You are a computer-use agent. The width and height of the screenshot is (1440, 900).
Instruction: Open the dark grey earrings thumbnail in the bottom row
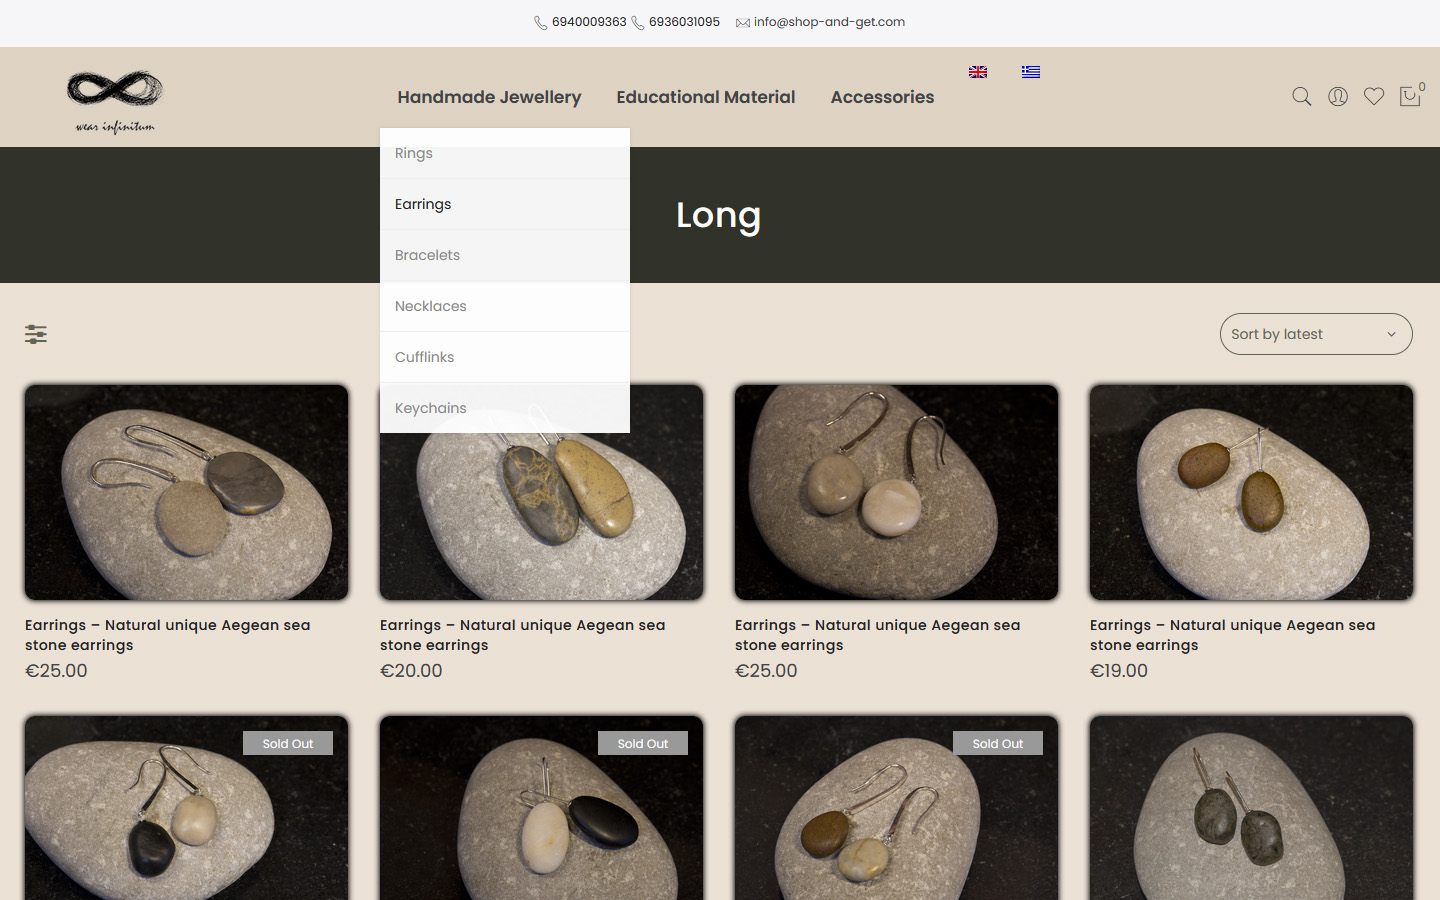(1252, 808)
